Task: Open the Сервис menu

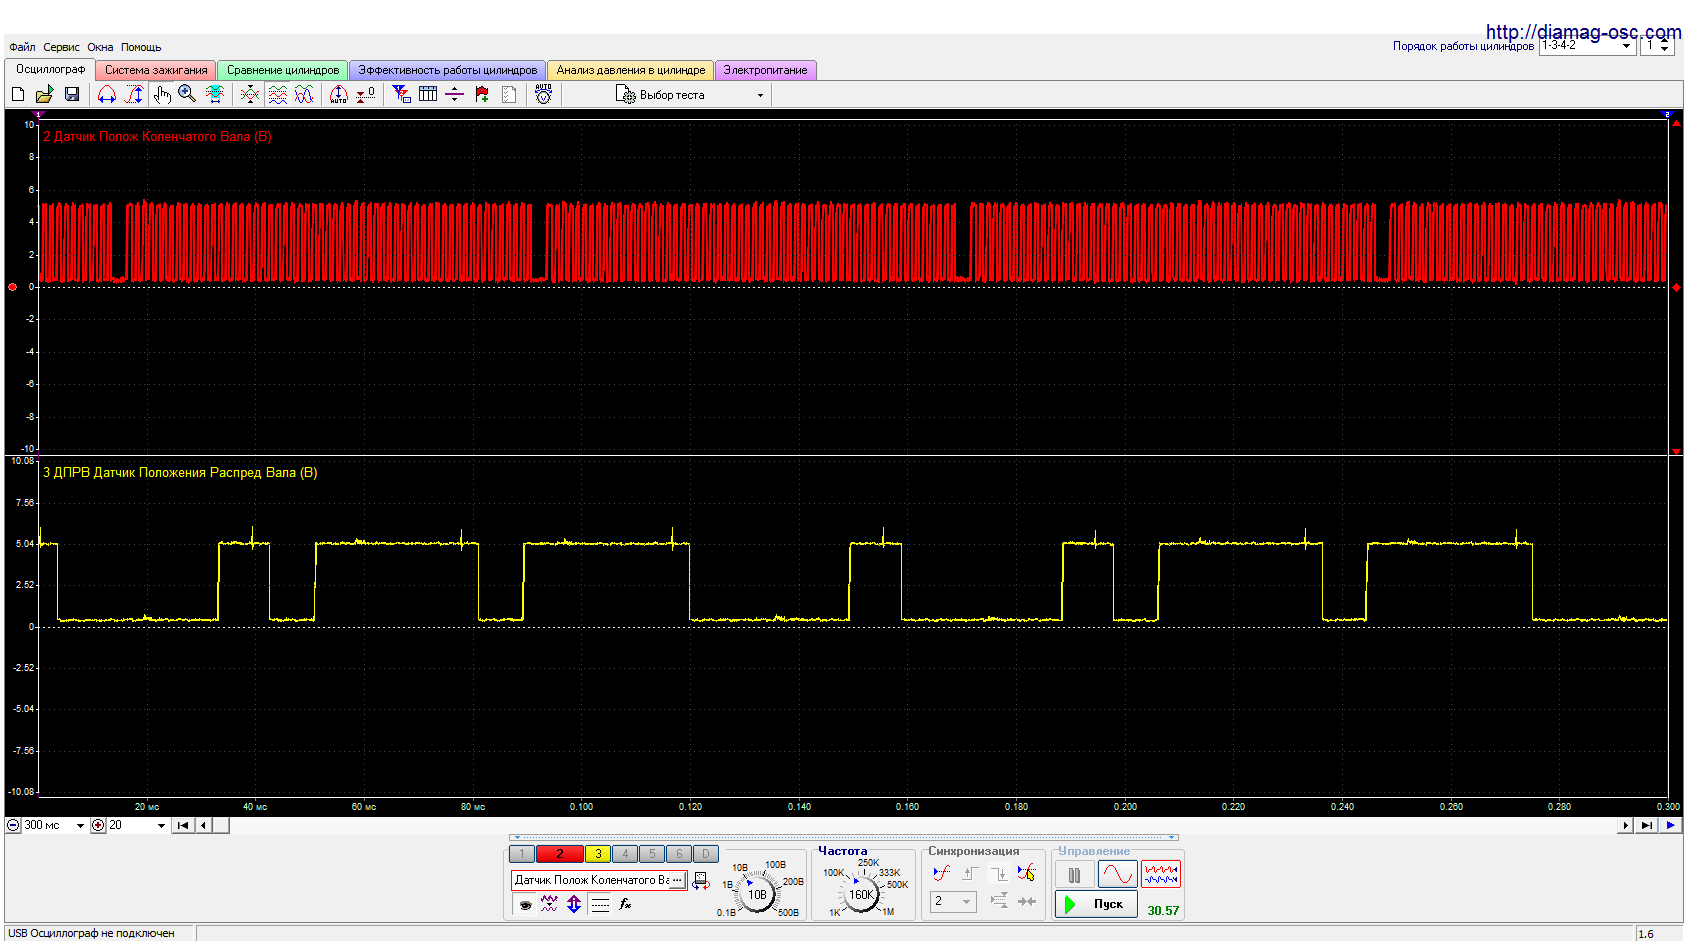Action: pyautogui.click(x=61, y=47)
